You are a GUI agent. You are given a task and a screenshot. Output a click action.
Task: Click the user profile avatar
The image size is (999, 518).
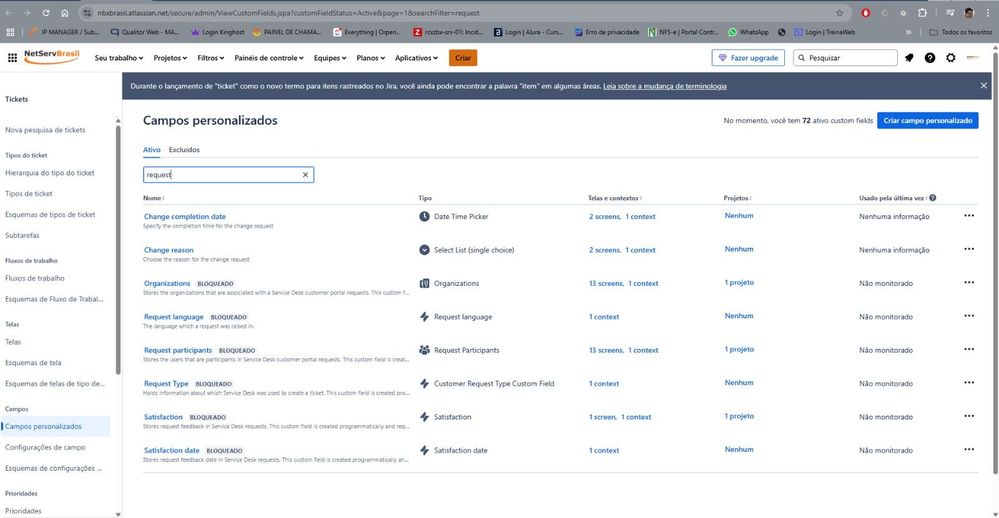[x=972, y=58]
